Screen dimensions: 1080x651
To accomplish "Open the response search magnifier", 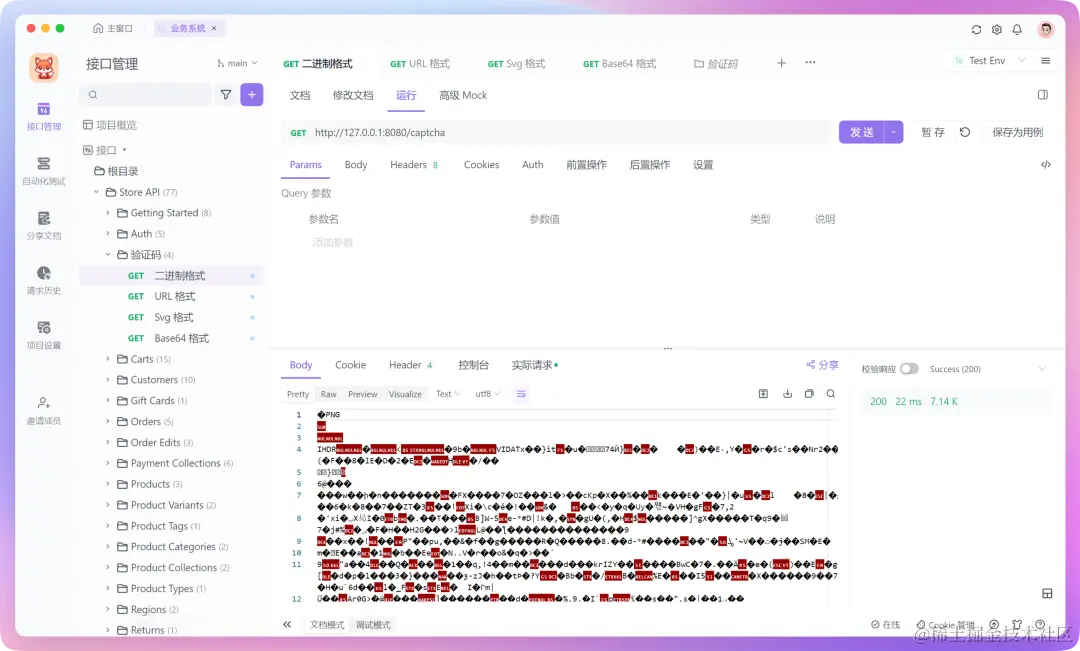I will [831, 393].
